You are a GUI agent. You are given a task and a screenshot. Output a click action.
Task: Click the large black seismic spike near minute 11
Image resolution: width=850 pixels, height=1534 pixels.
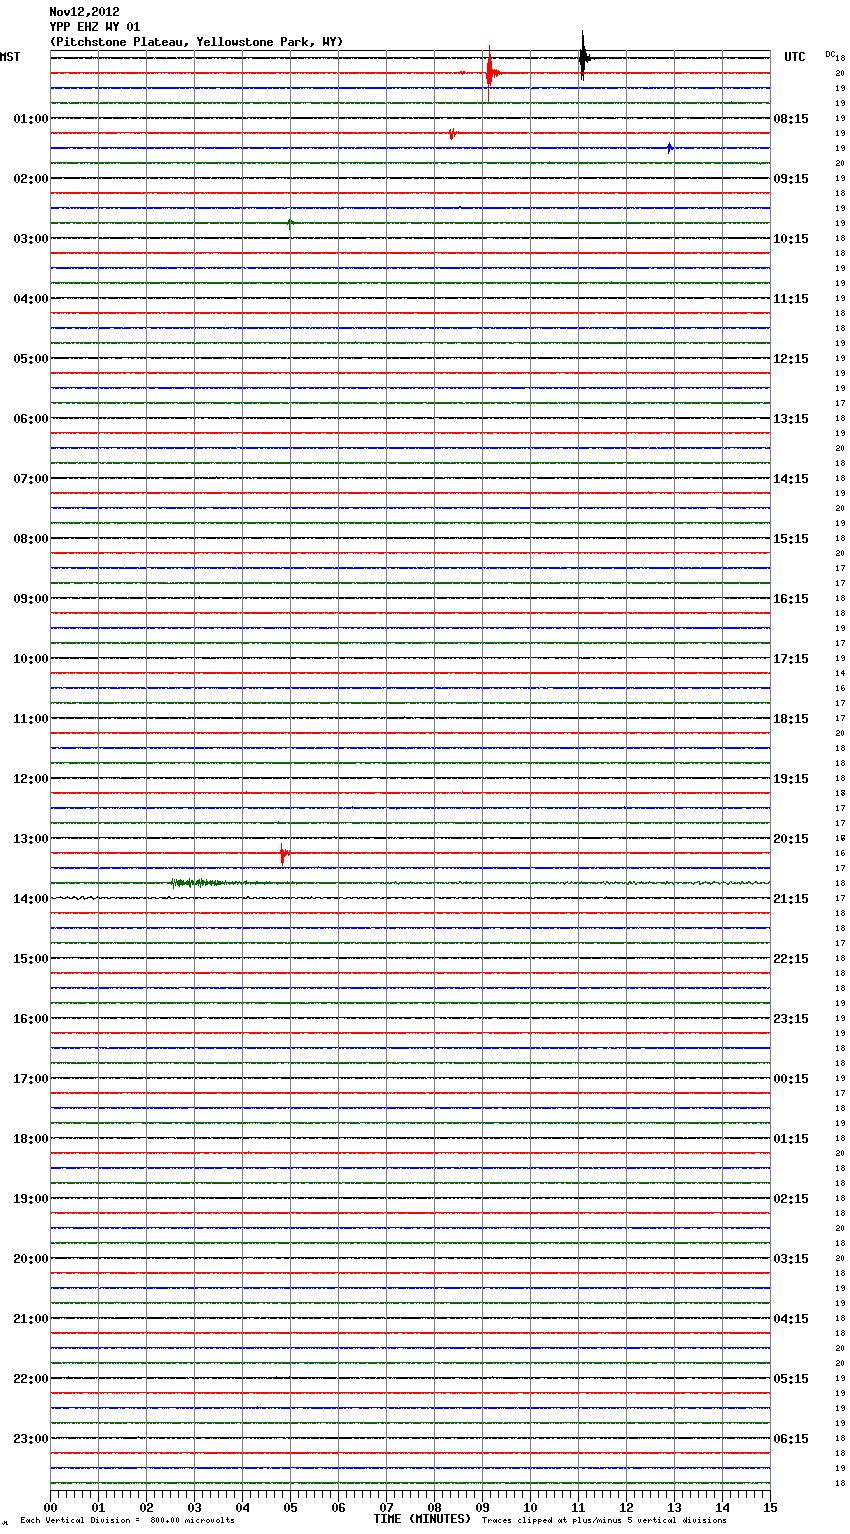(x=583, y=57)
